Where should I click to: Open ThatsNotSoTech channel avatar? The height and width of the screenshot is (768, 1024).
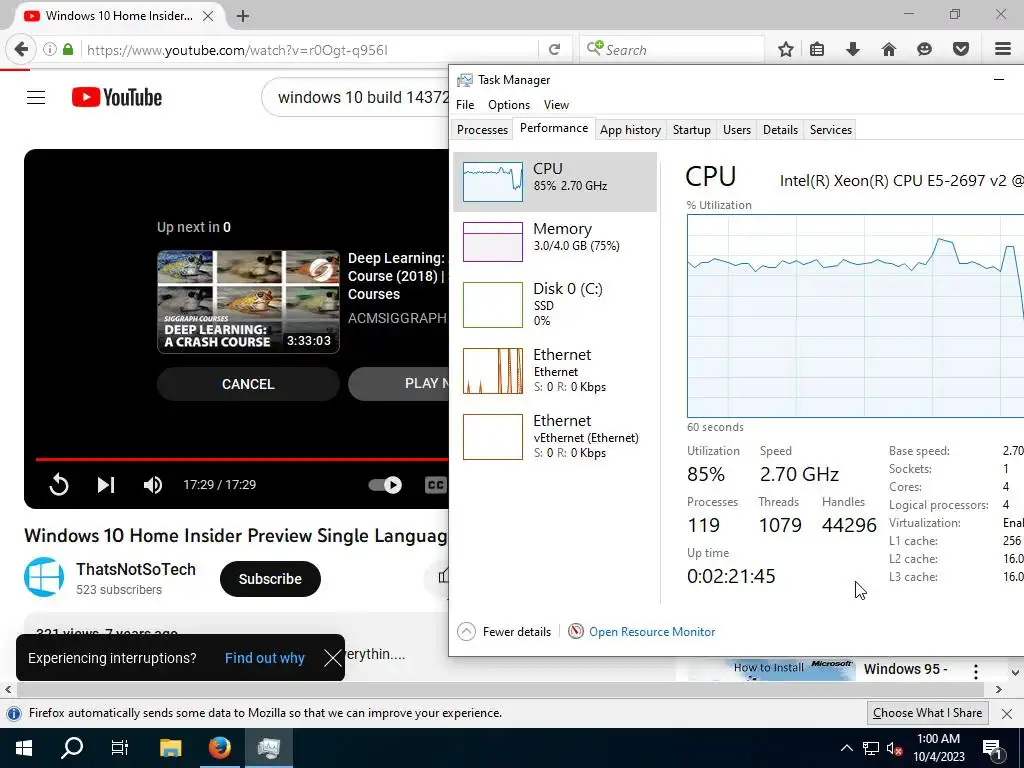click(44, 577)
